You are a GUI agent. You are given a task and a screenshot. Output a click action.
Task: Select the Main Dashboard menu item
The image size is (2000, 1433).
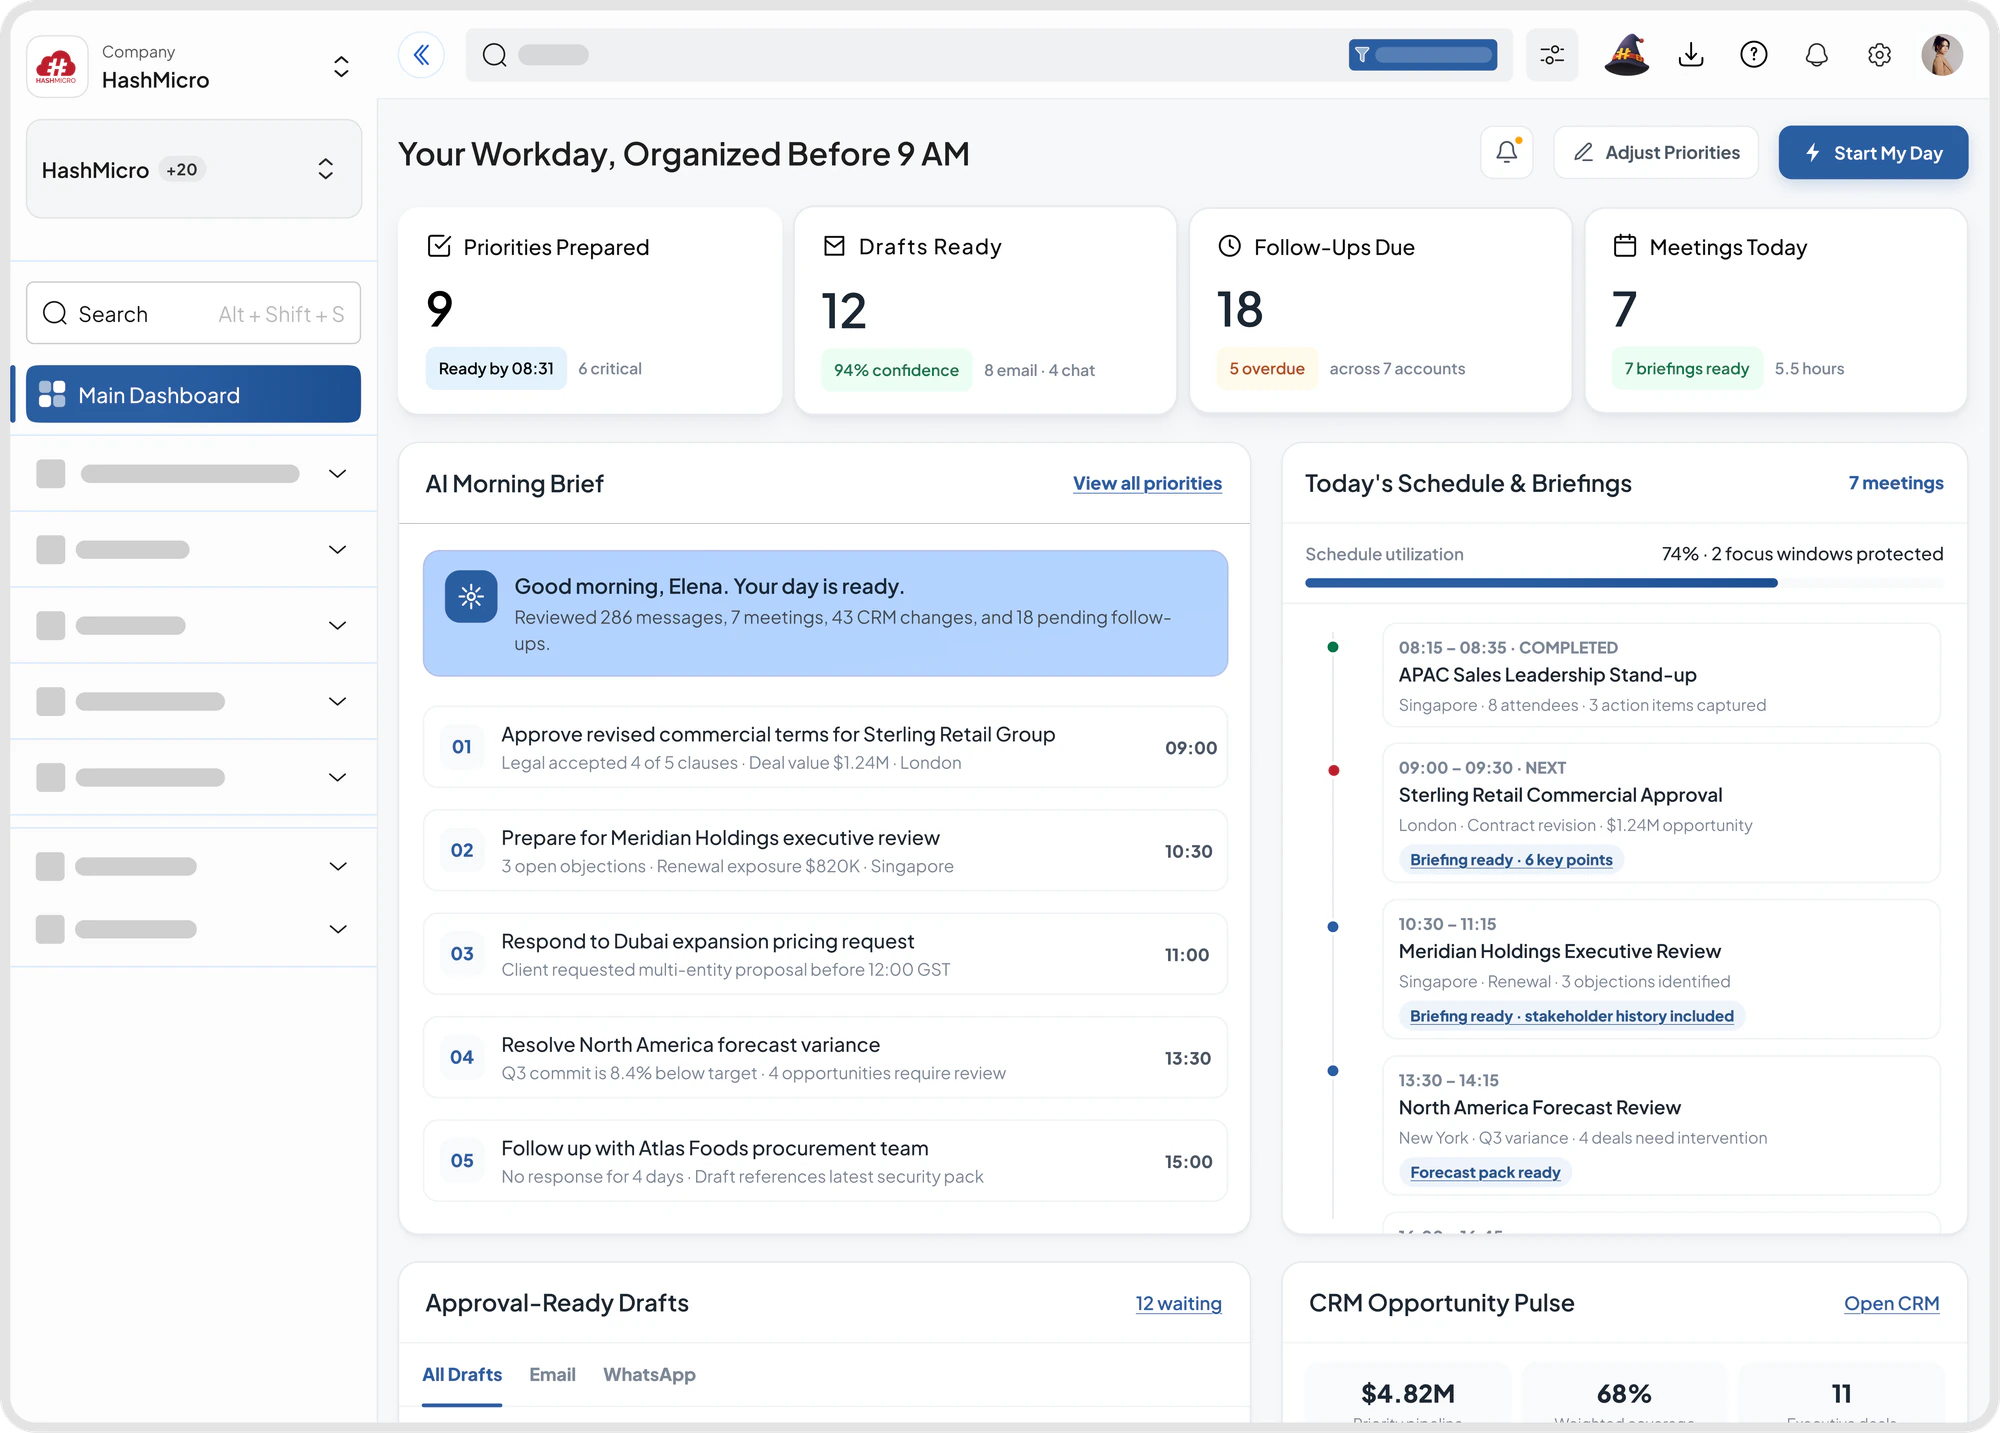click(194, 394)
